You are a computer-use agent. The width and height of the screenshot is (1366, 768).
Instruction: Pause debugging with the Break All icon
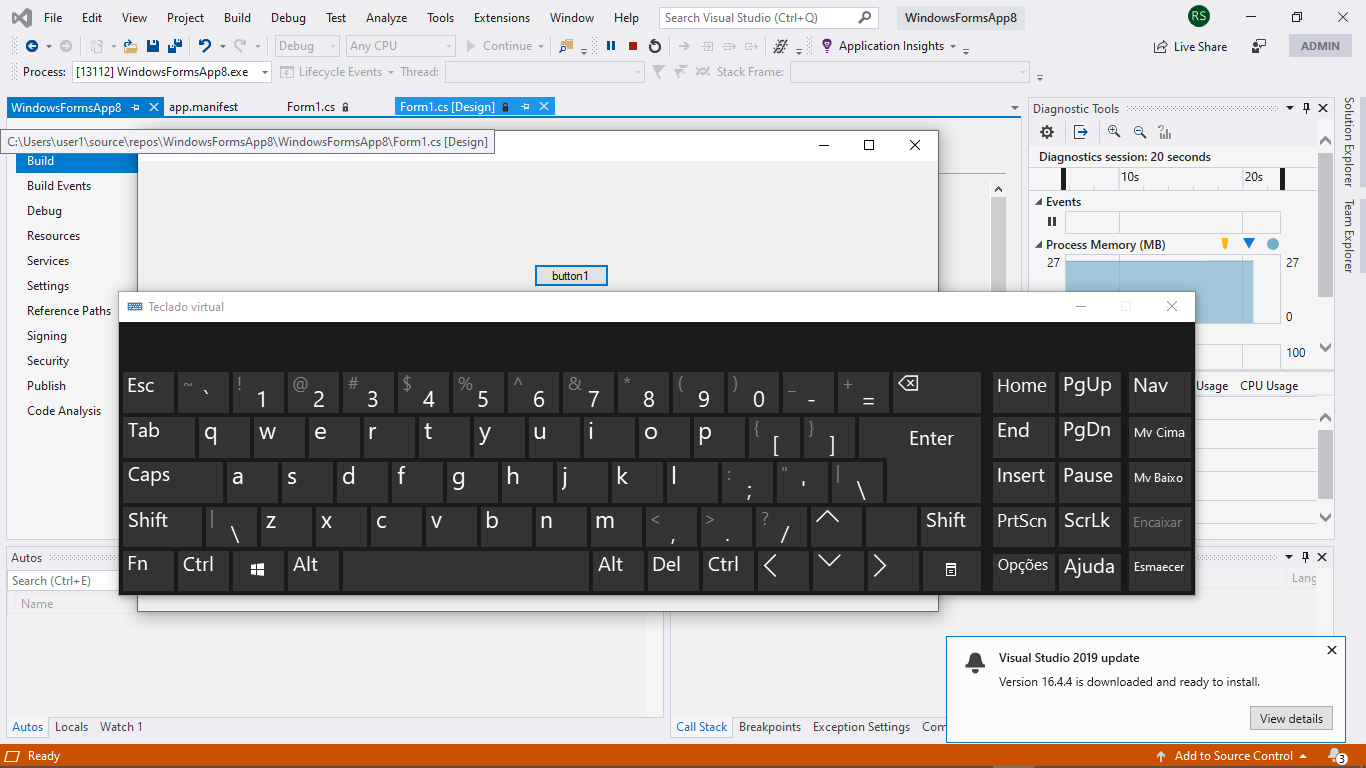611,46
